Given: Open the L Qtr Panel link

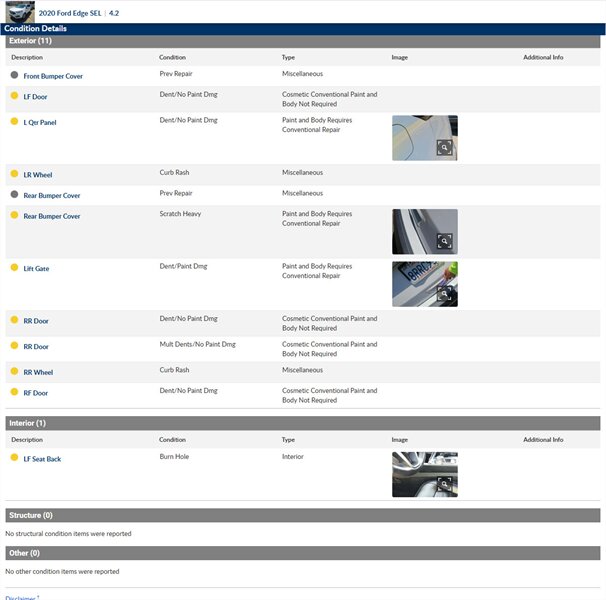Looking at the screenshot, I should tap(40, 123).
